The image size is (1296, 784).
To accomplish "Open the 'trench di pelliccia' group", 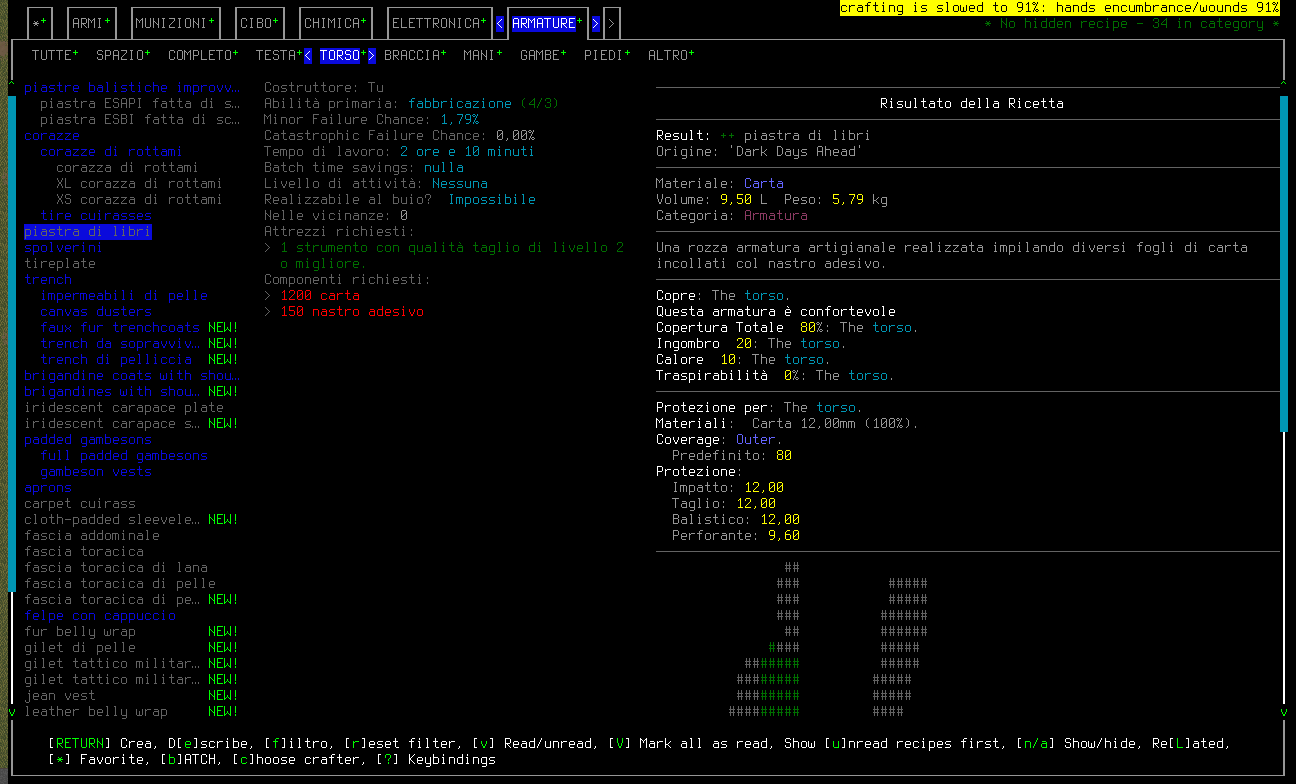I will (116, 359).
